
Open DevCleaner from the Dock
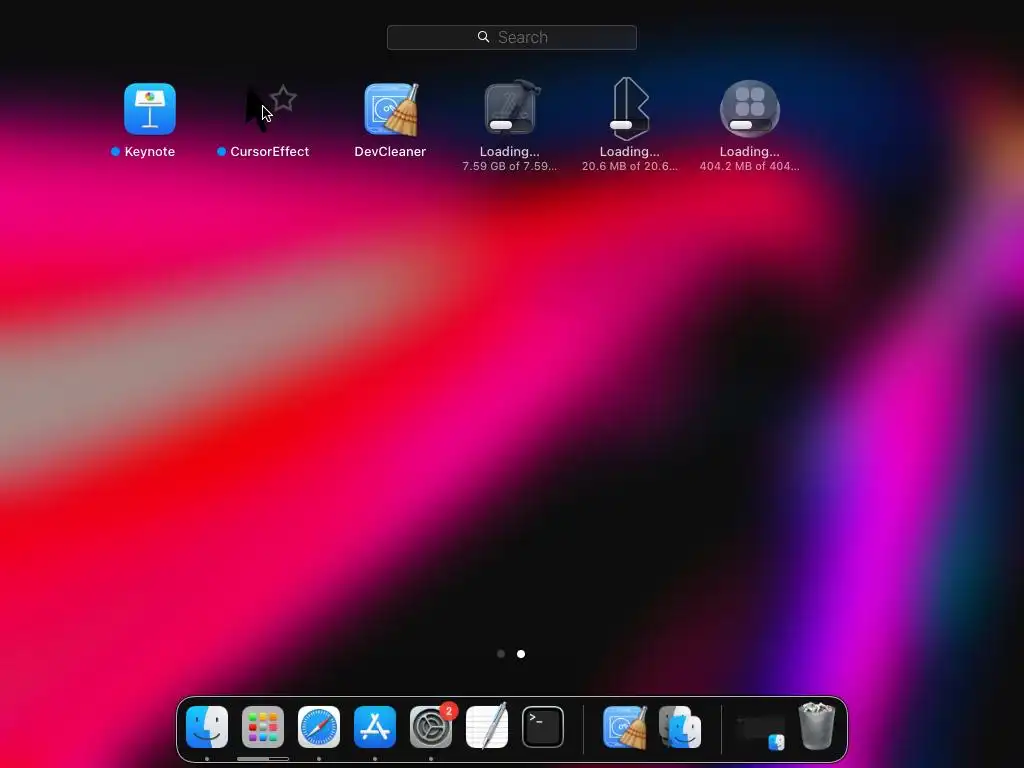[625, 727]
